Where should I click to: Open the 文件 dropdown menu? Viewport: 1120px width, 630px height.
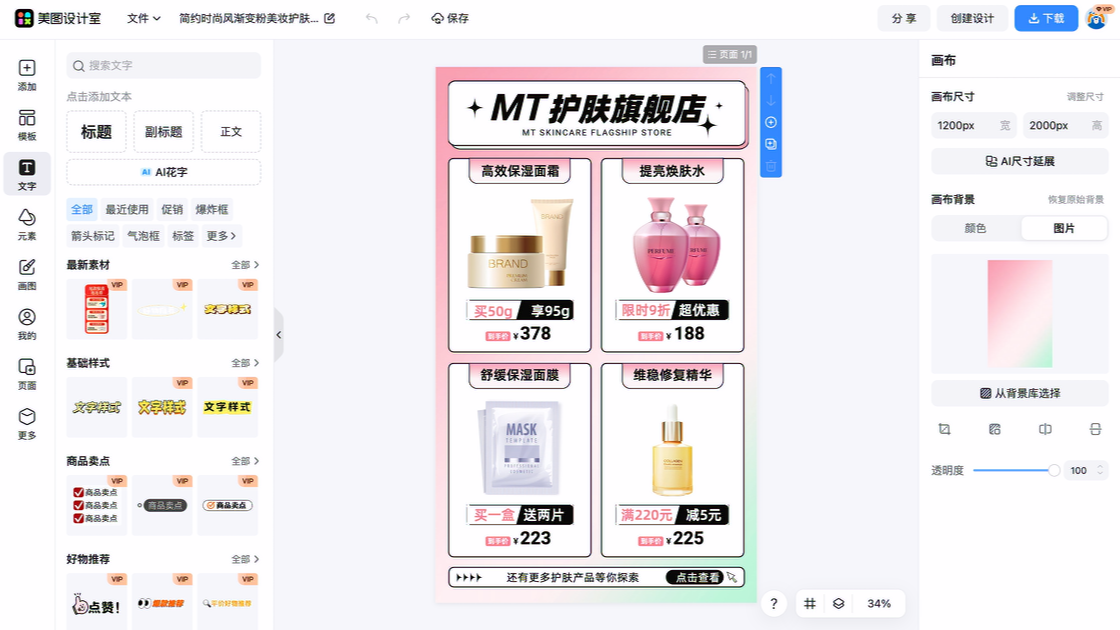(144, 18)
